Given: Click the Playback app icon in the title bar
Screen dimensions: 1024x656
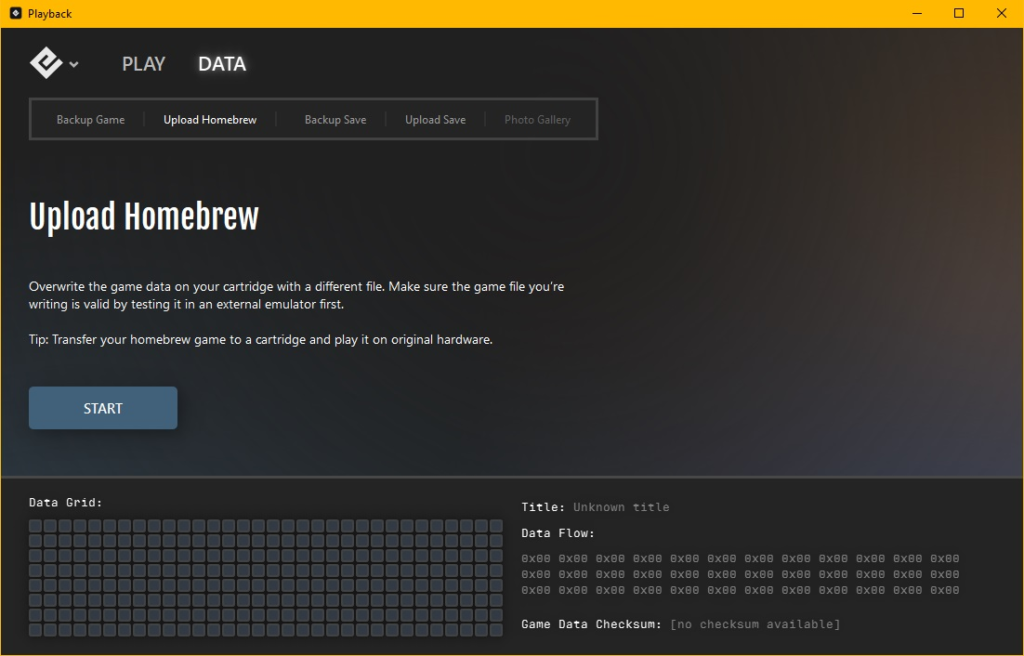Looking at the screenshot, I should click(15, 13).
